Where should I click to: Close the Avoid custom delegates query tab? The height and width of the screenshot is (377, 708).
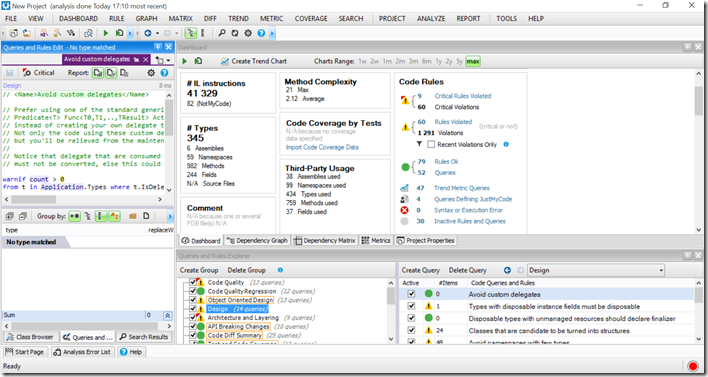tap(145, 59)
